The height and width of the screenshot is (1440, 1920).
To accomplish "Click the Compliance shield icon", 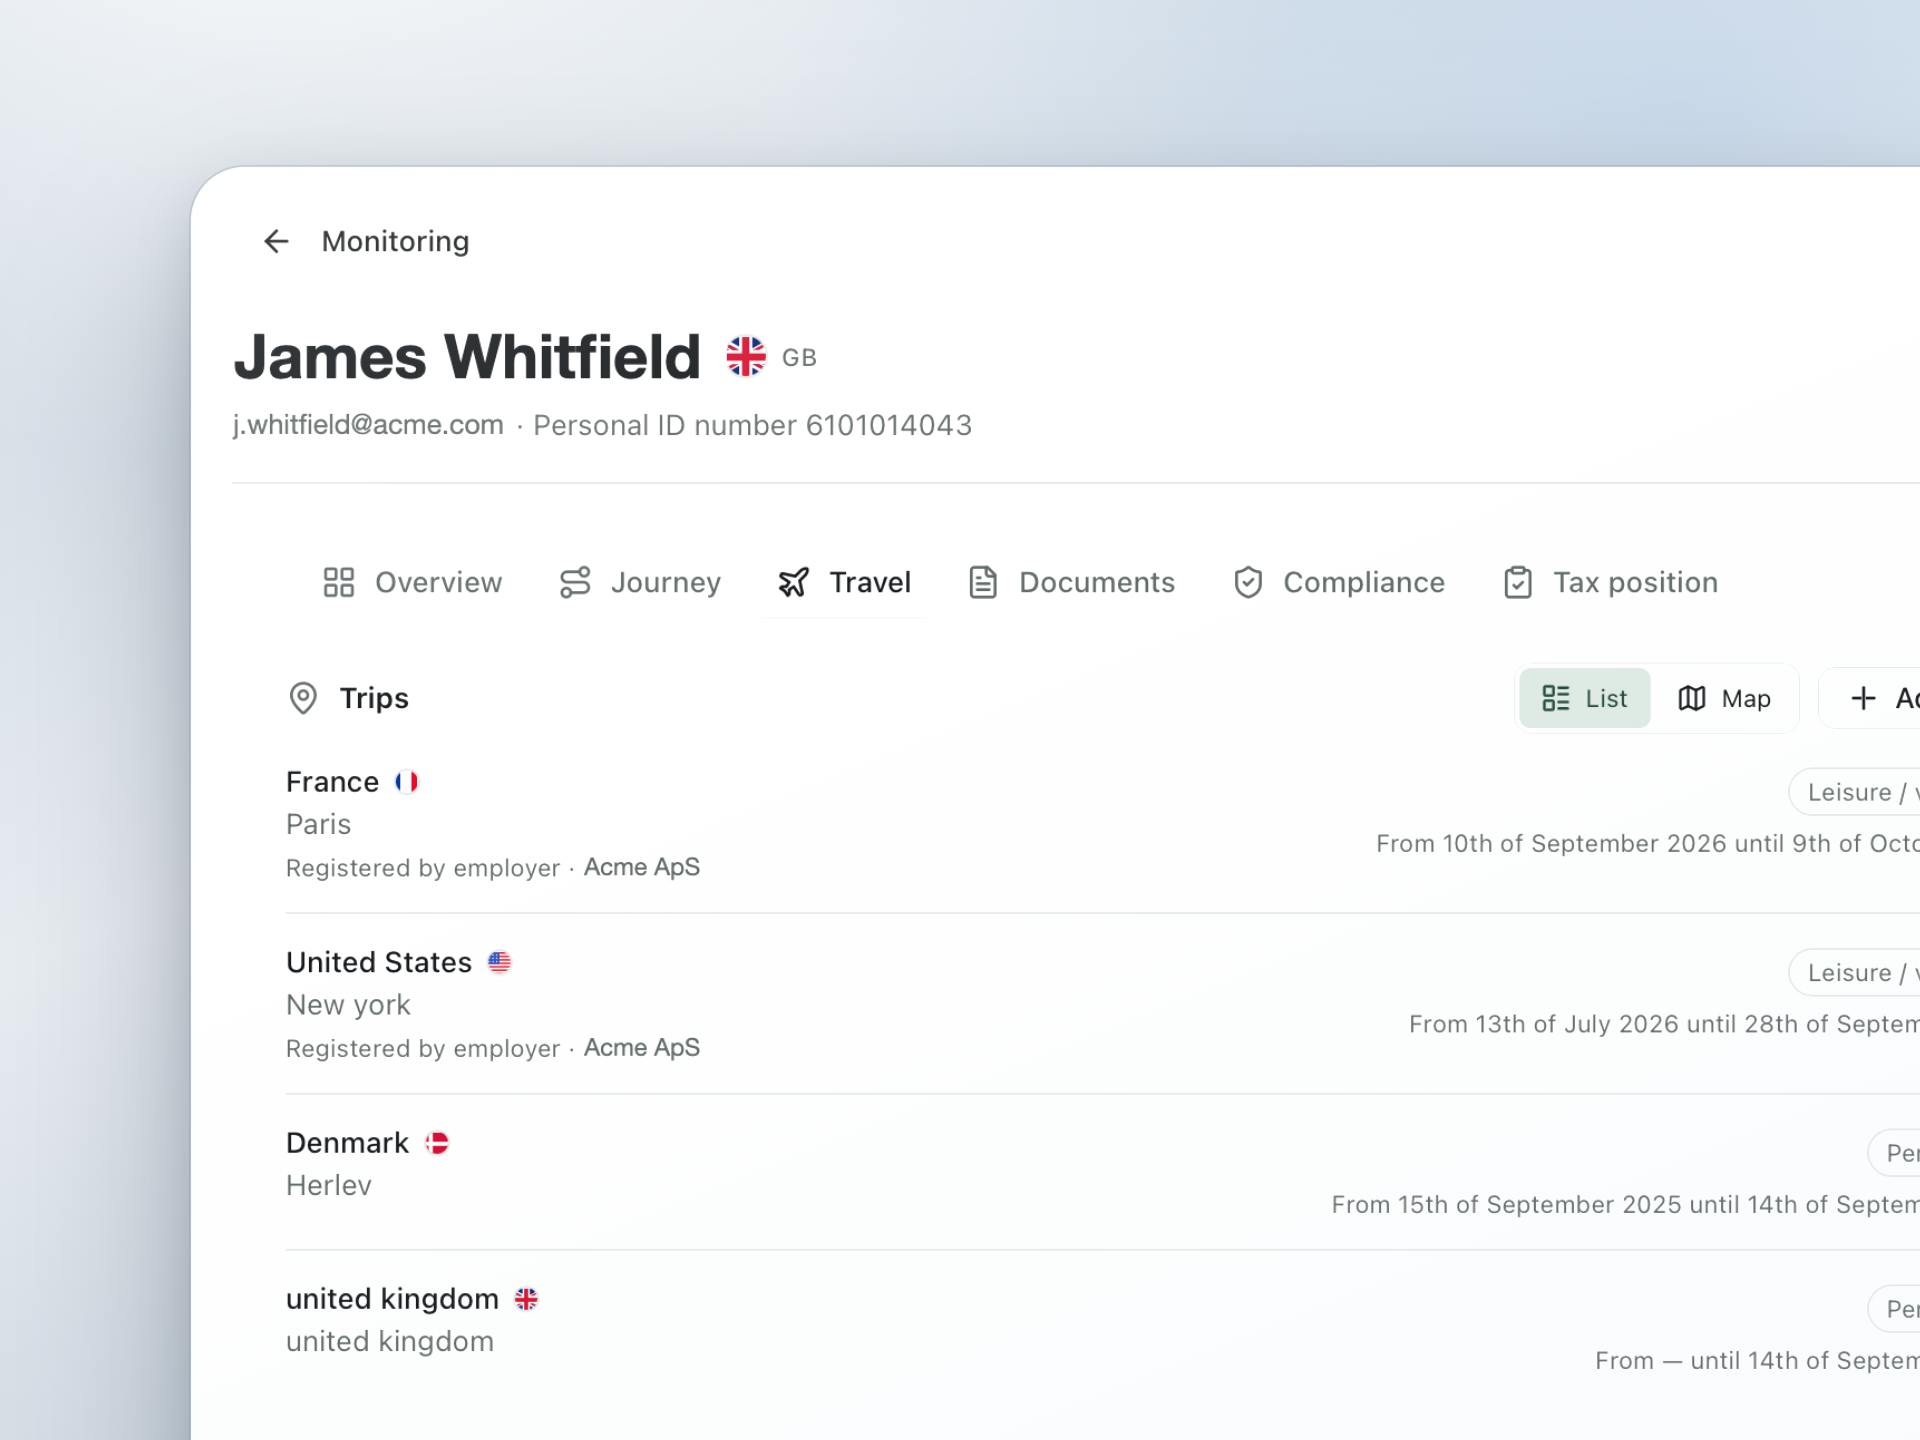I will click(x=1248, y=582).
